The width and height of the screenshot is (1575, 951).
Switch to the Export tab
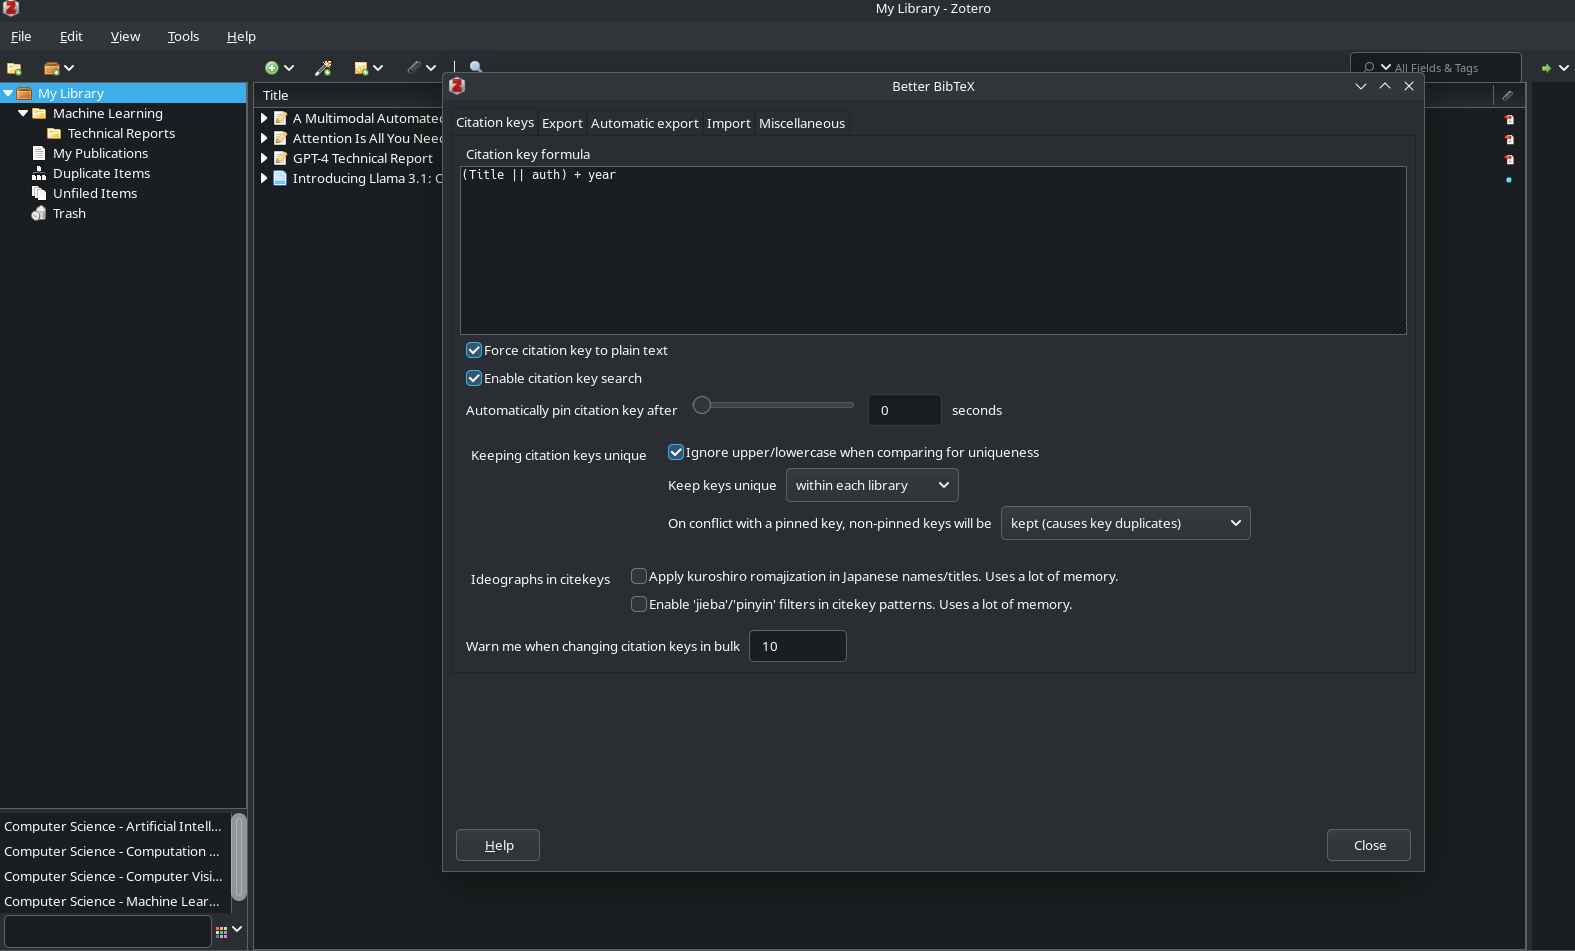coord(562,123)
